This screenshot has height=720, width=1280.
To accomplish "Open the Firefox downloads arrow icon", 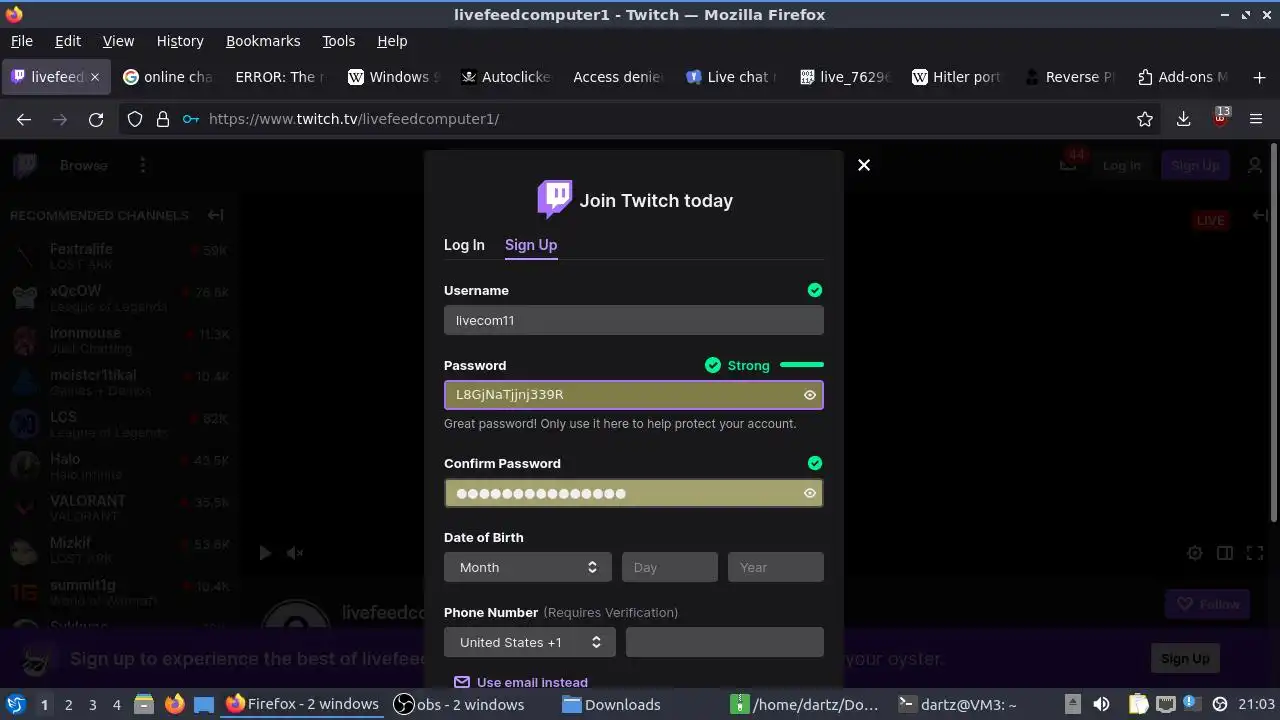I will pos(1183,119).
